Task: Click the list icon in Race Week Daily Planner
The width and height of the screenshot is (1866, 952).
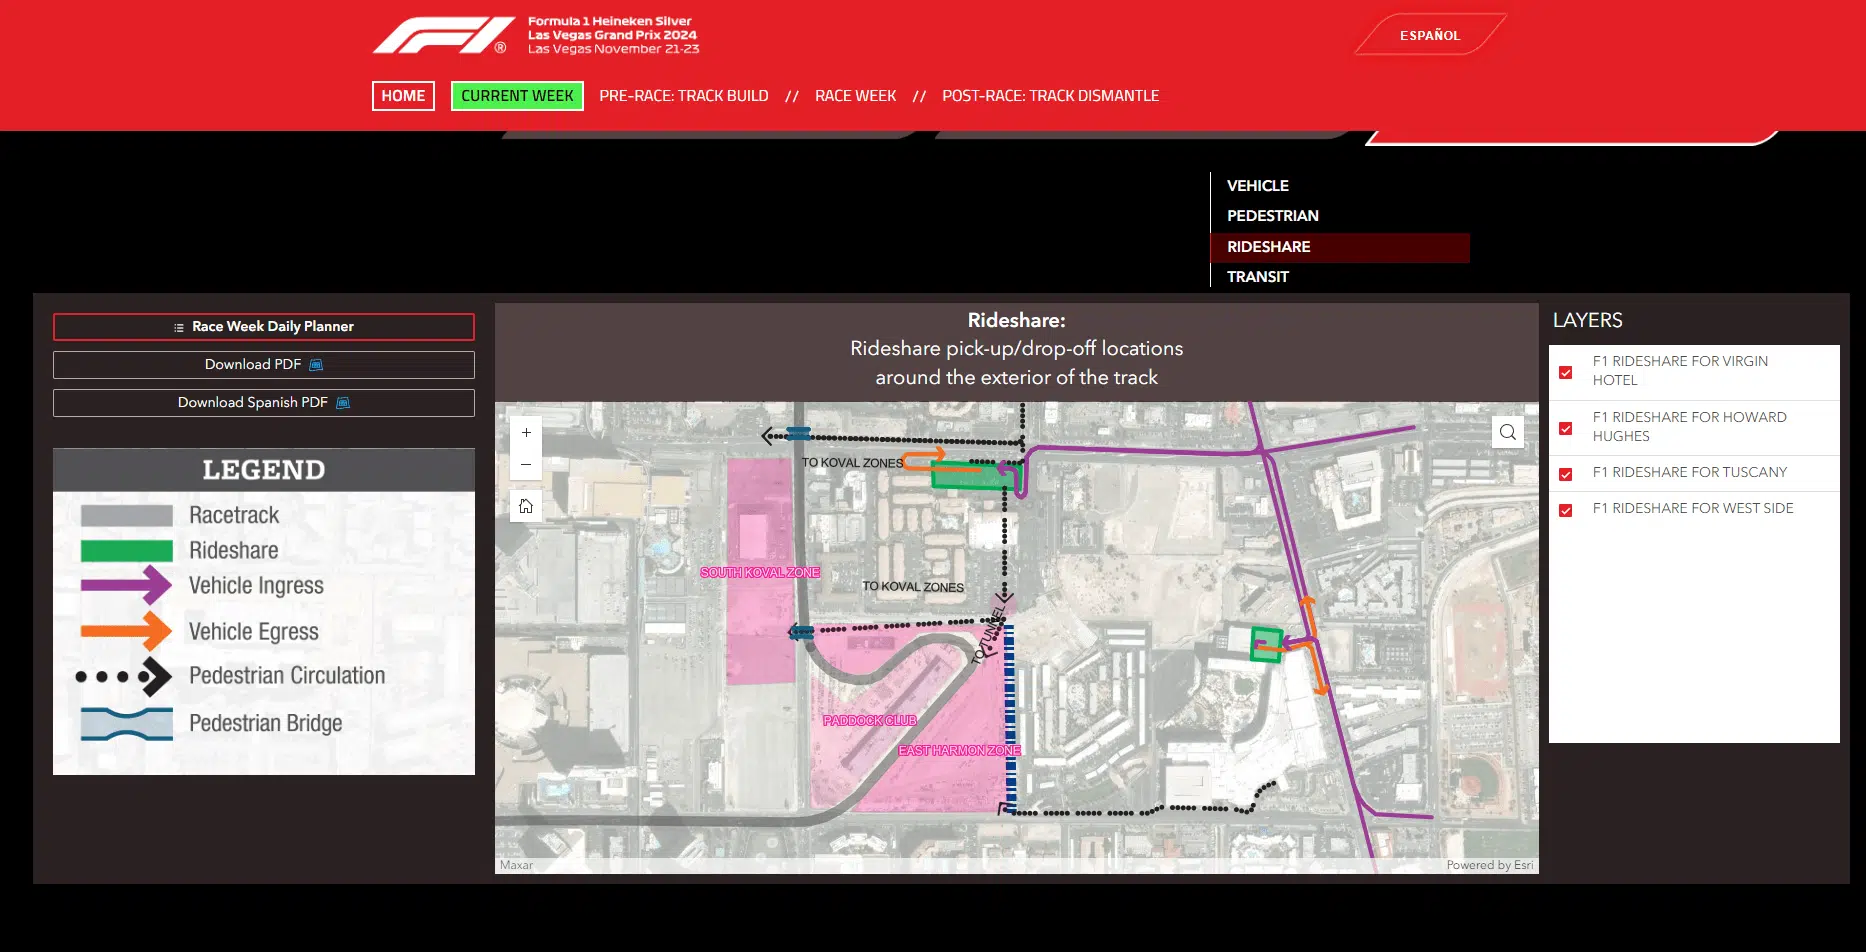Action: click(x=179, y=327)
